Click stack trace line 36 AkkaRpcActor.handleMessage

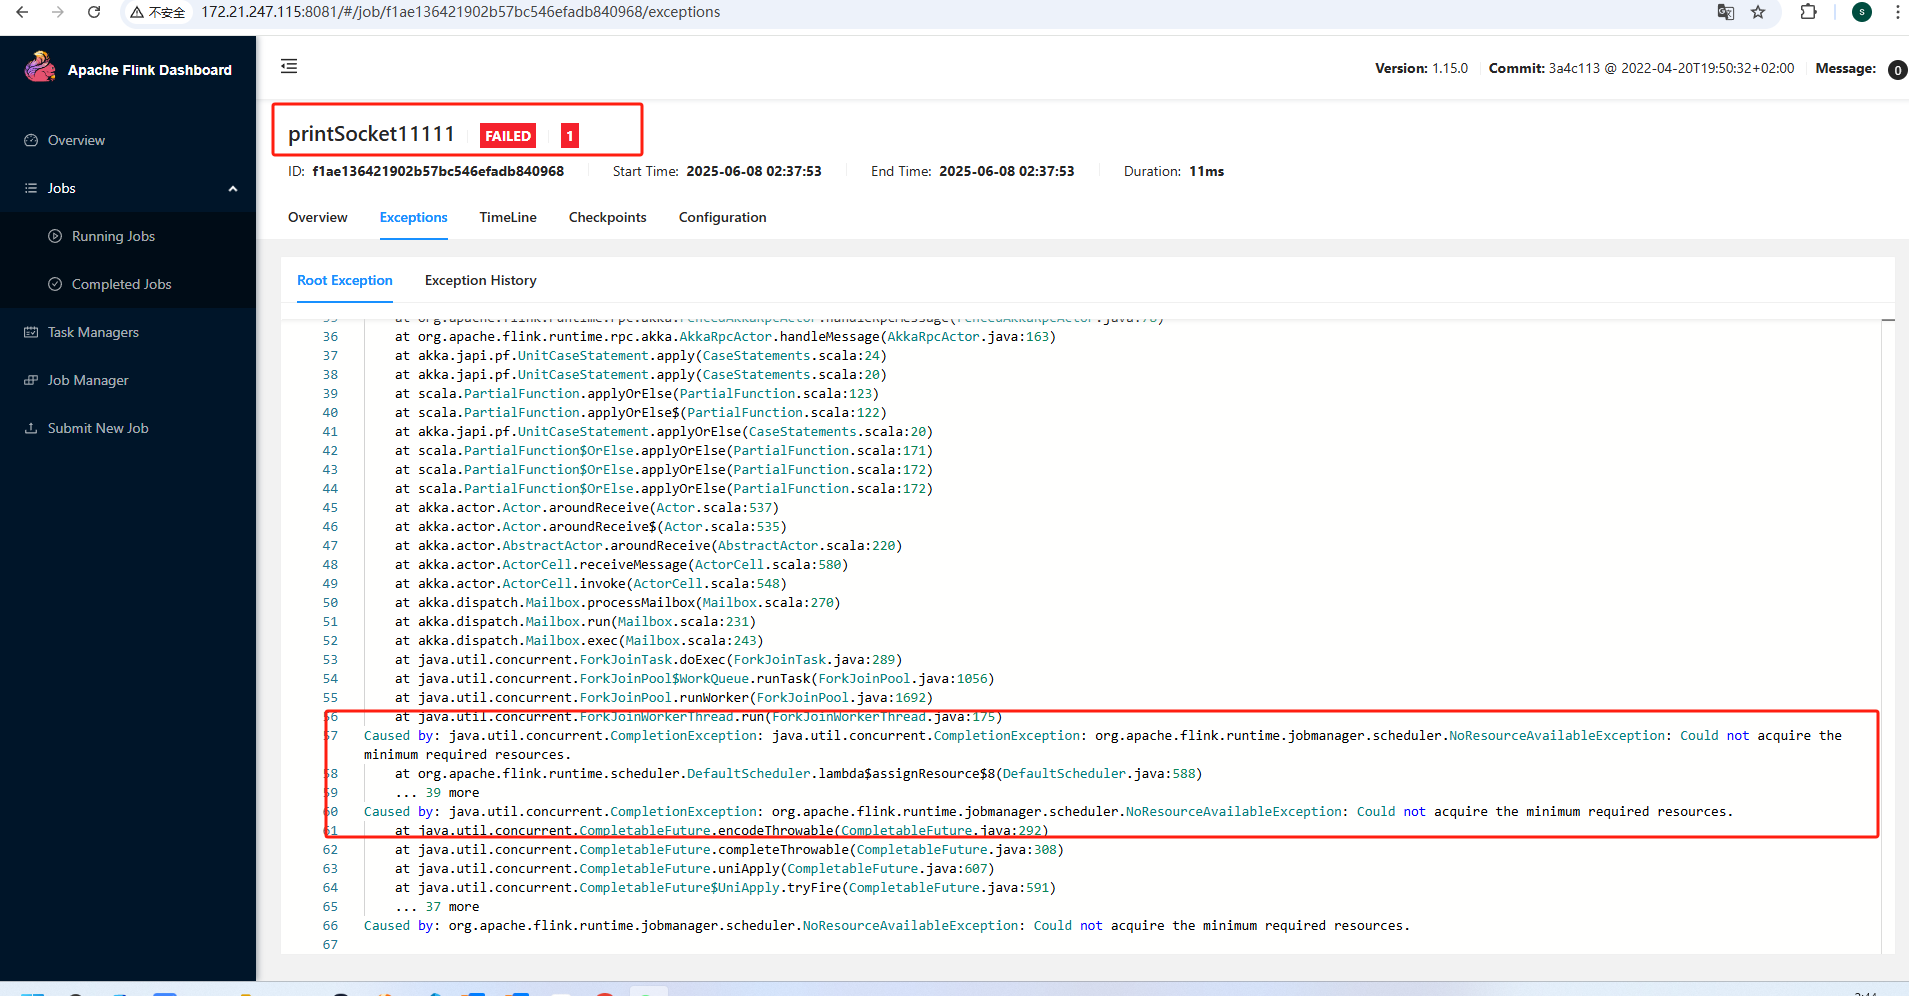click(x=725, y=336)
